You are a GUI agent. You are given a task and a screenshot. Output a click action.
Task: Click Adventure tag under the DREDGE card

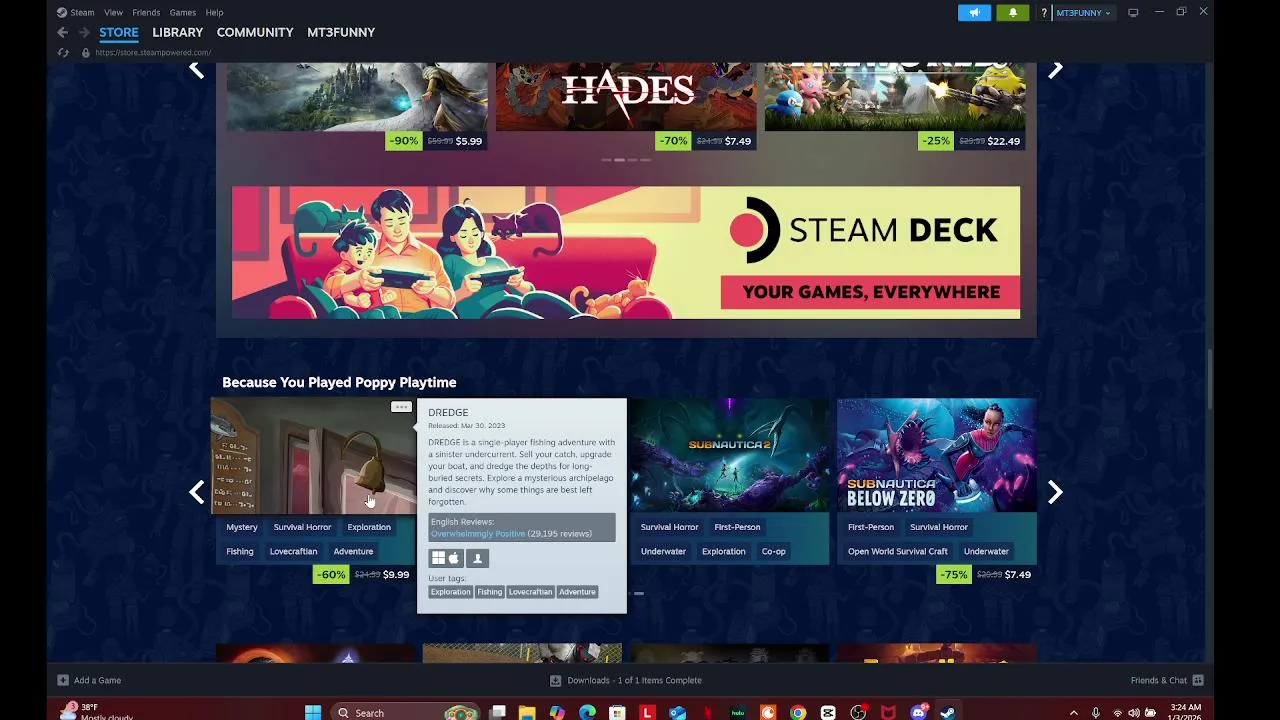pyautogui.click(x=353, y=551)
